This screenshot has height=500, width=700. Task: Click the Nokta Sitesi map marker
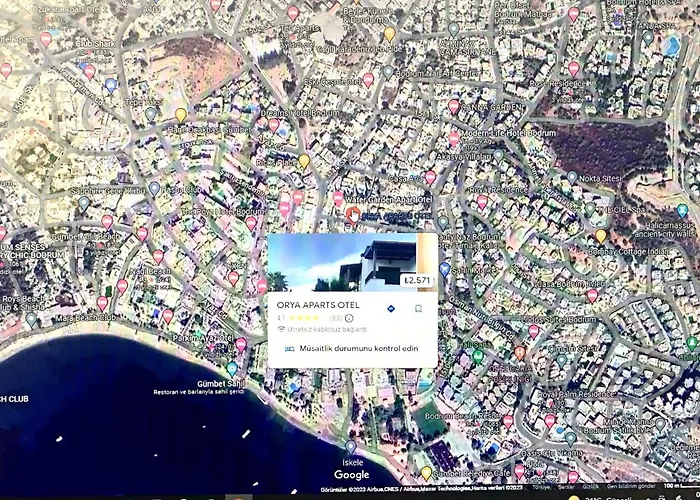[x=571, y=177]
